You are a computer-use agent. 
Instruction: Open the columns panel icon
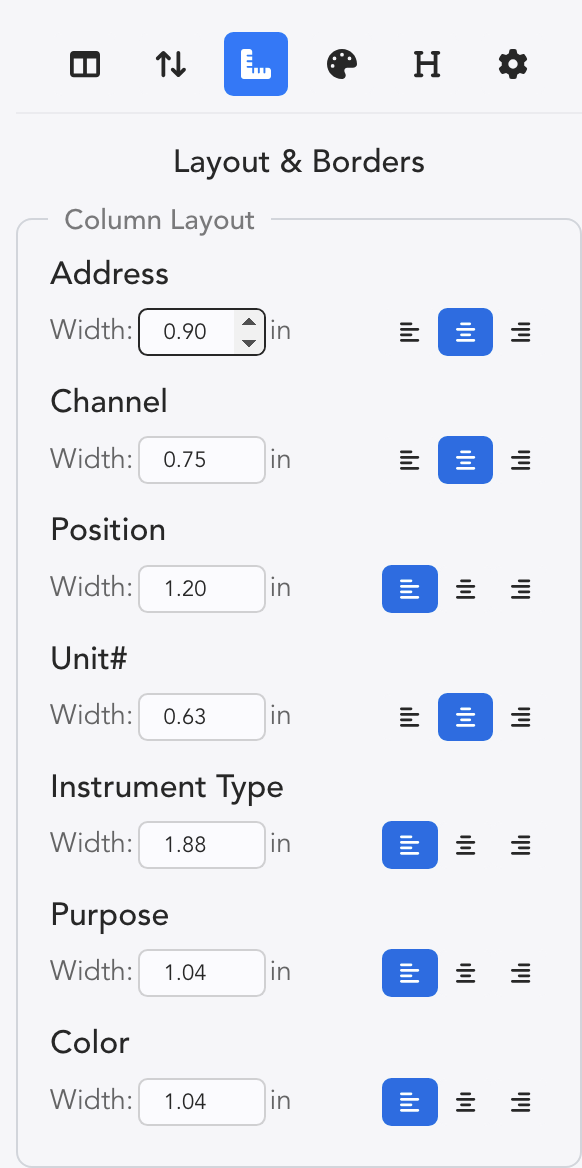(85, 64)
